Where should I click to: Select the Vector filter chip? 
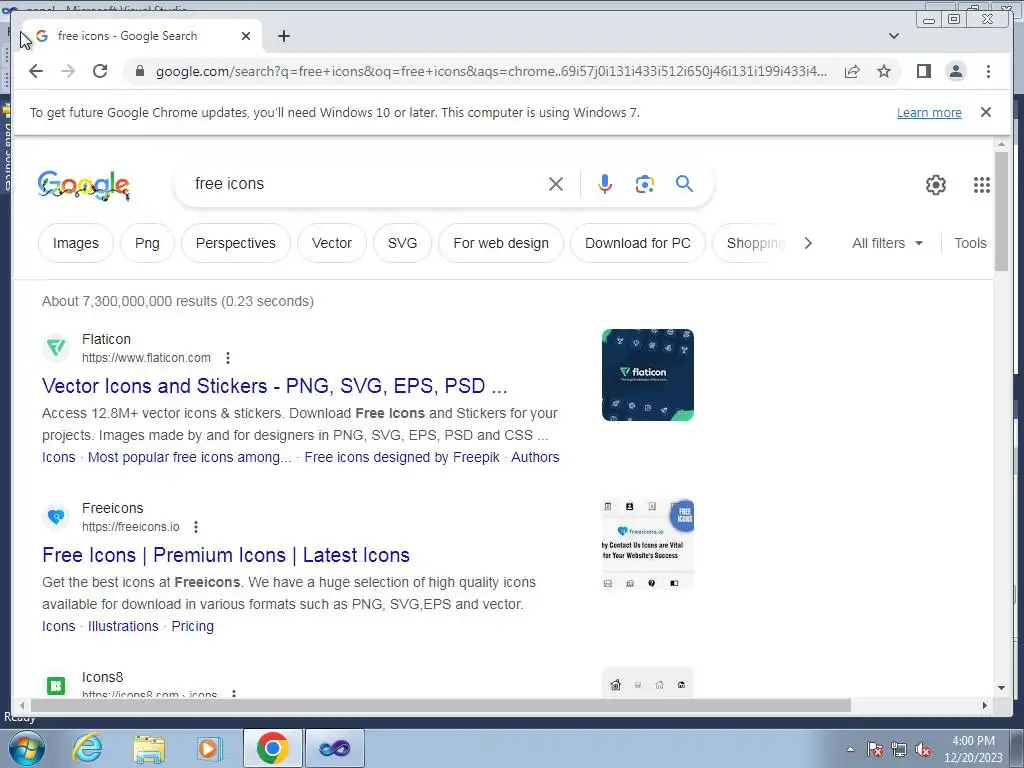332,243
